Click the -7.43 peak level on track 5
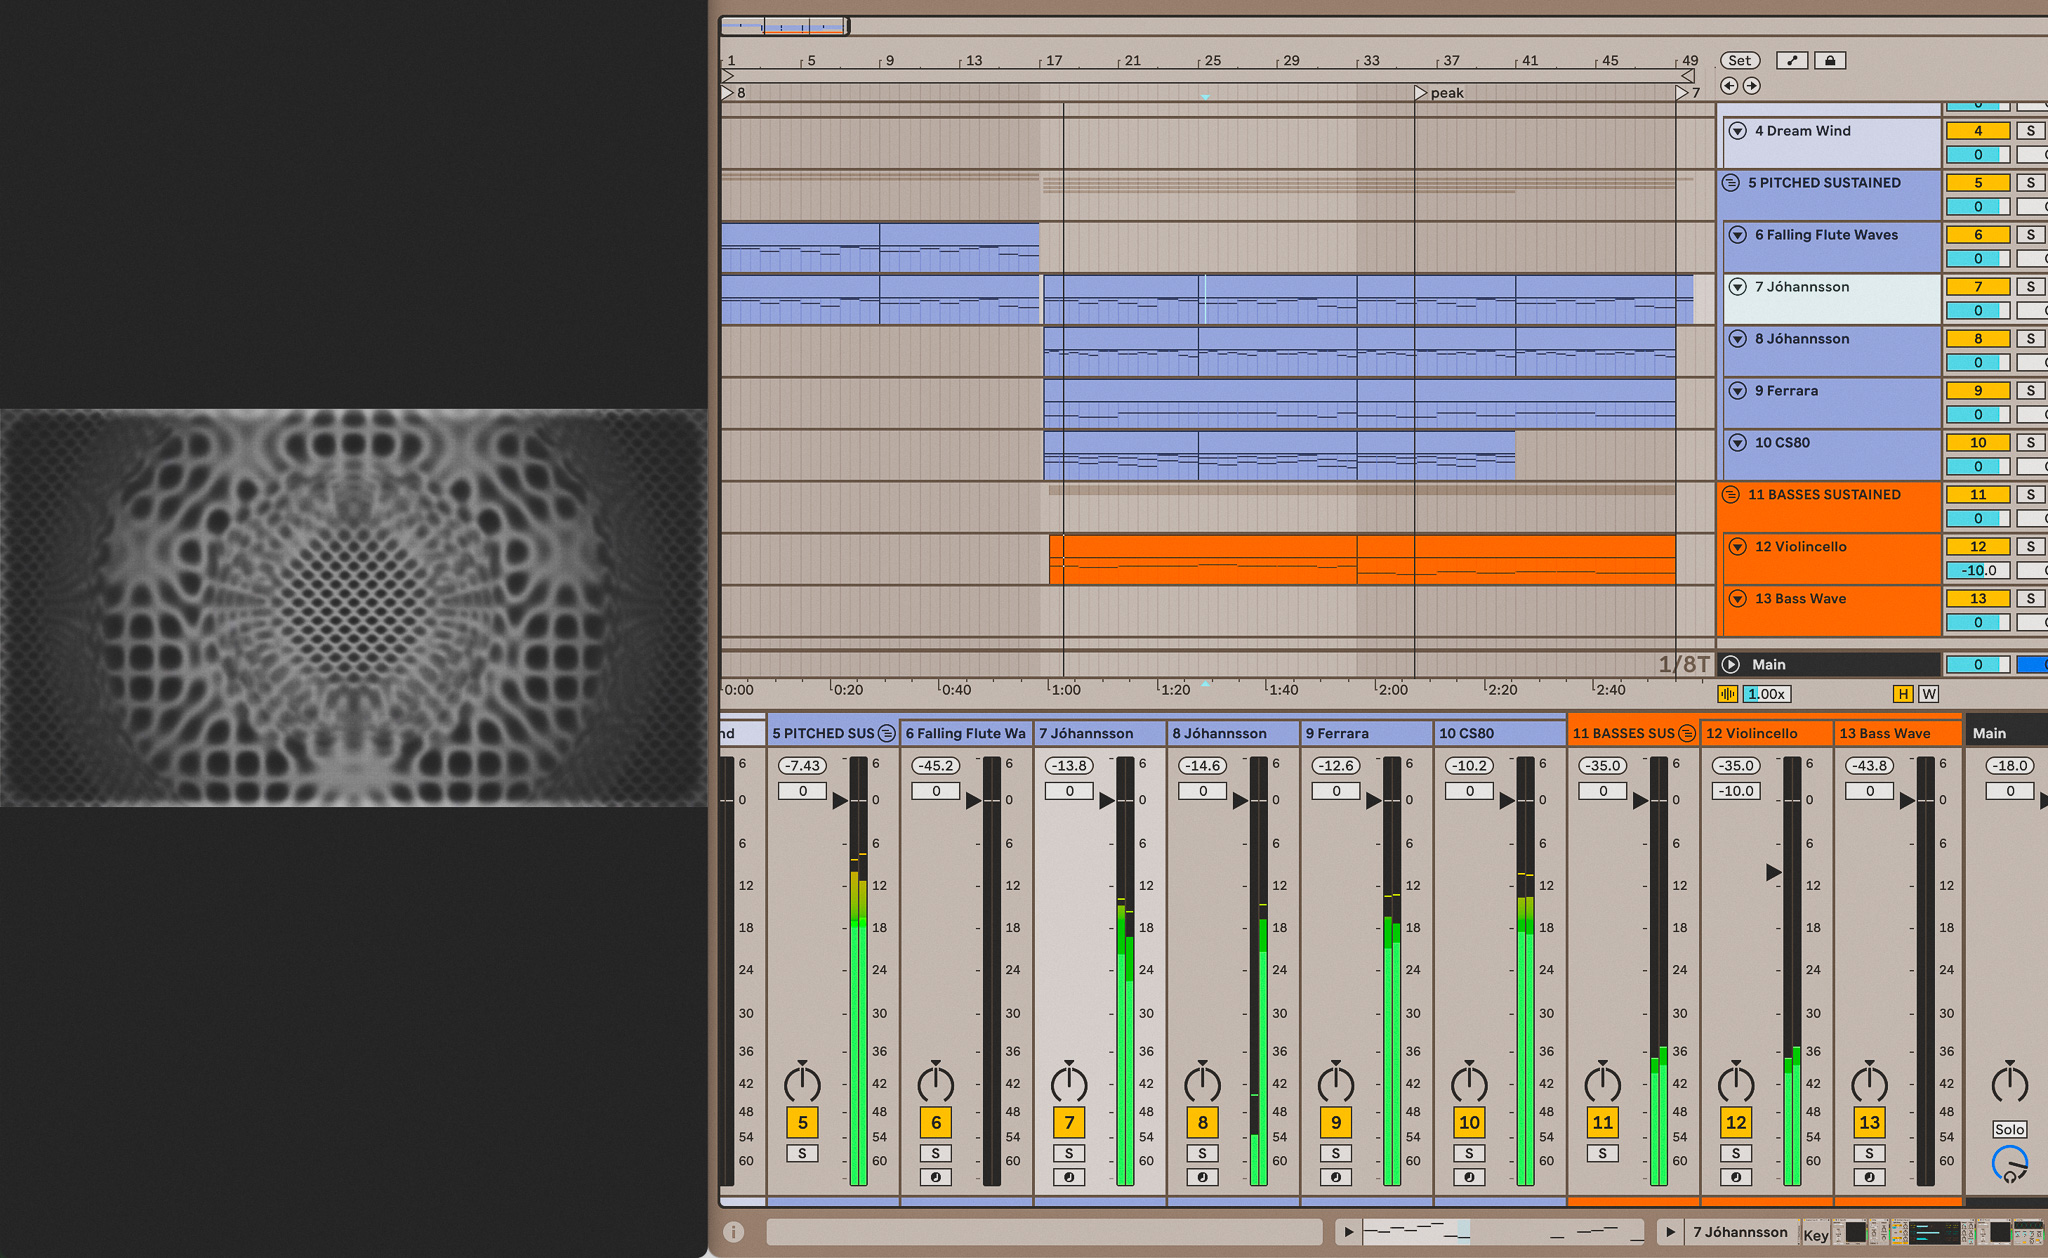The width and height of the screenshot is (2048, 1258). tap(802, 765)
